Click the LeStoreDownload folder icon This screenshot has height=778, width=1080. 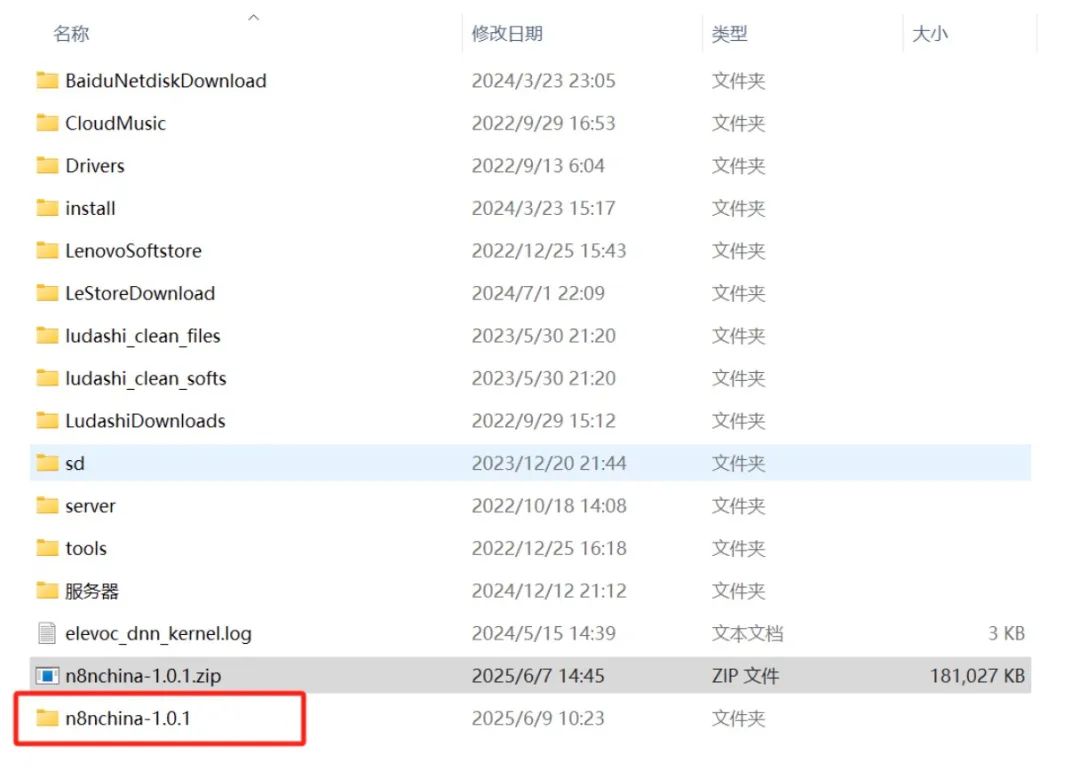point(47,293)
